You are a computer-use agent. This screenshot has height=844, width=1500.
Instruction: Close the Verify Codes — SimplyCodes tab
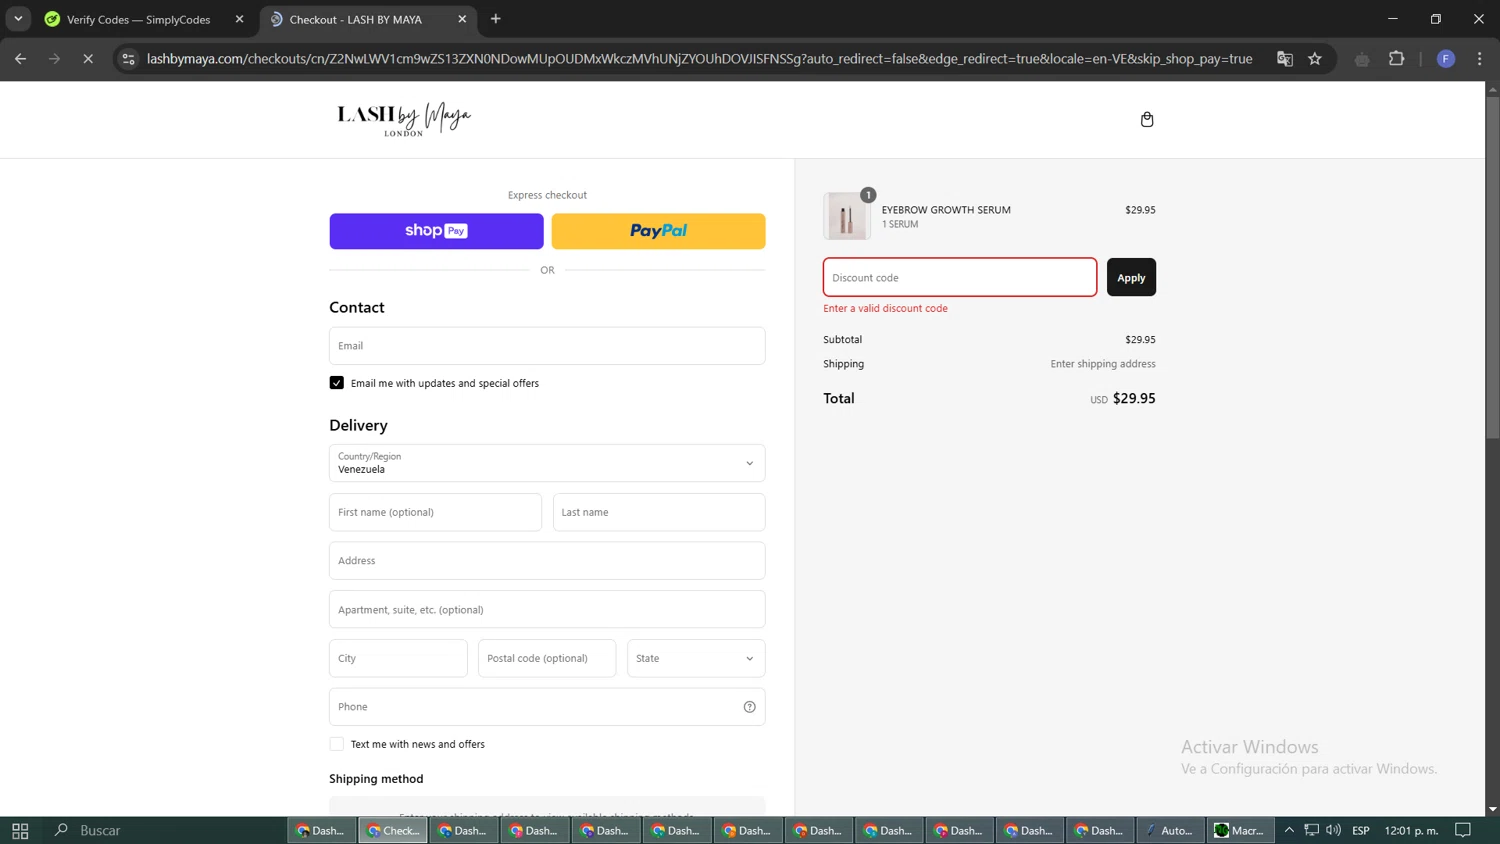point(239,19)
